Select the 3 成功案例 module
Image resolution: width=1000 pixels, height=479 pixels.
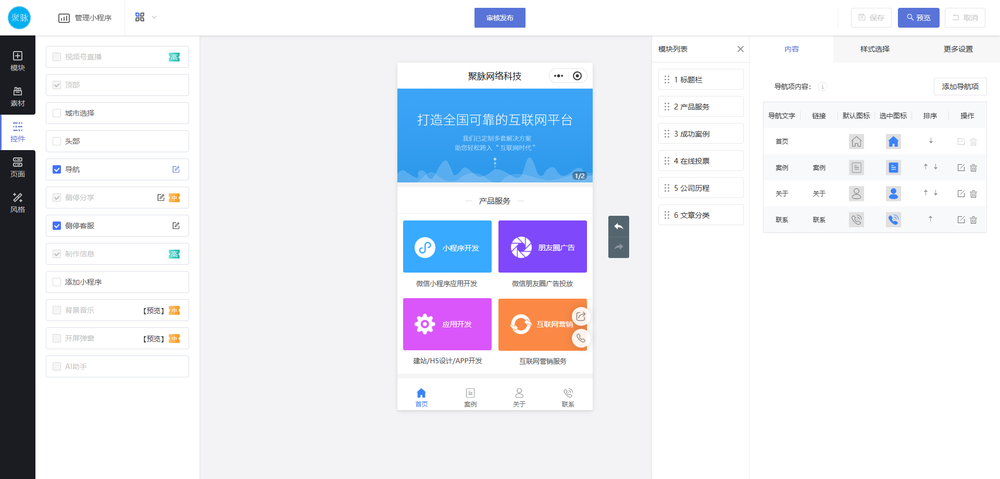click(x=701, y=134)
